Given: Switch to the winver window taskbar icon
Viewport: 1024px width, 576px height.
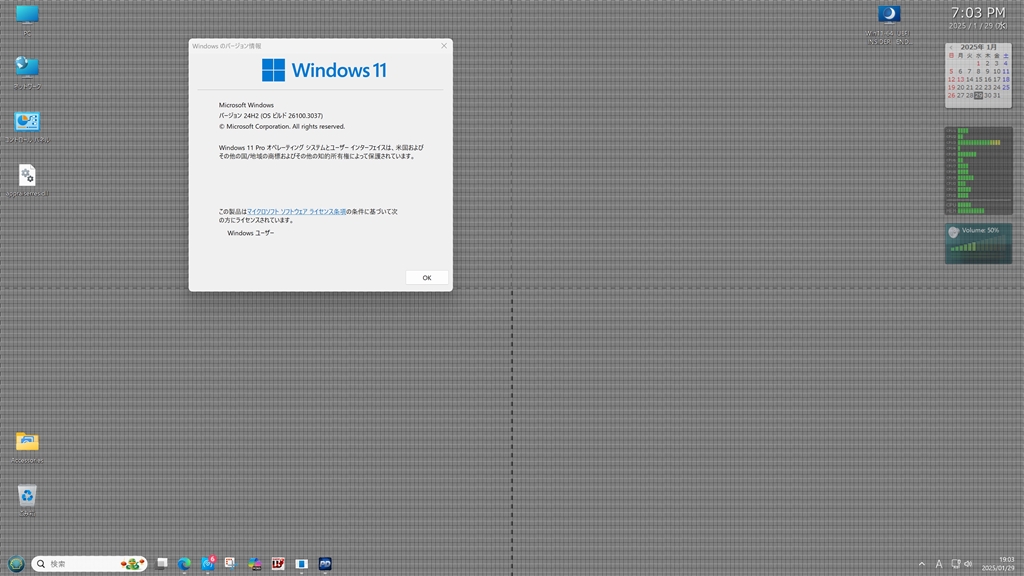Looking at the screenshot, I should pyautogui.click(x=302, y=564).
